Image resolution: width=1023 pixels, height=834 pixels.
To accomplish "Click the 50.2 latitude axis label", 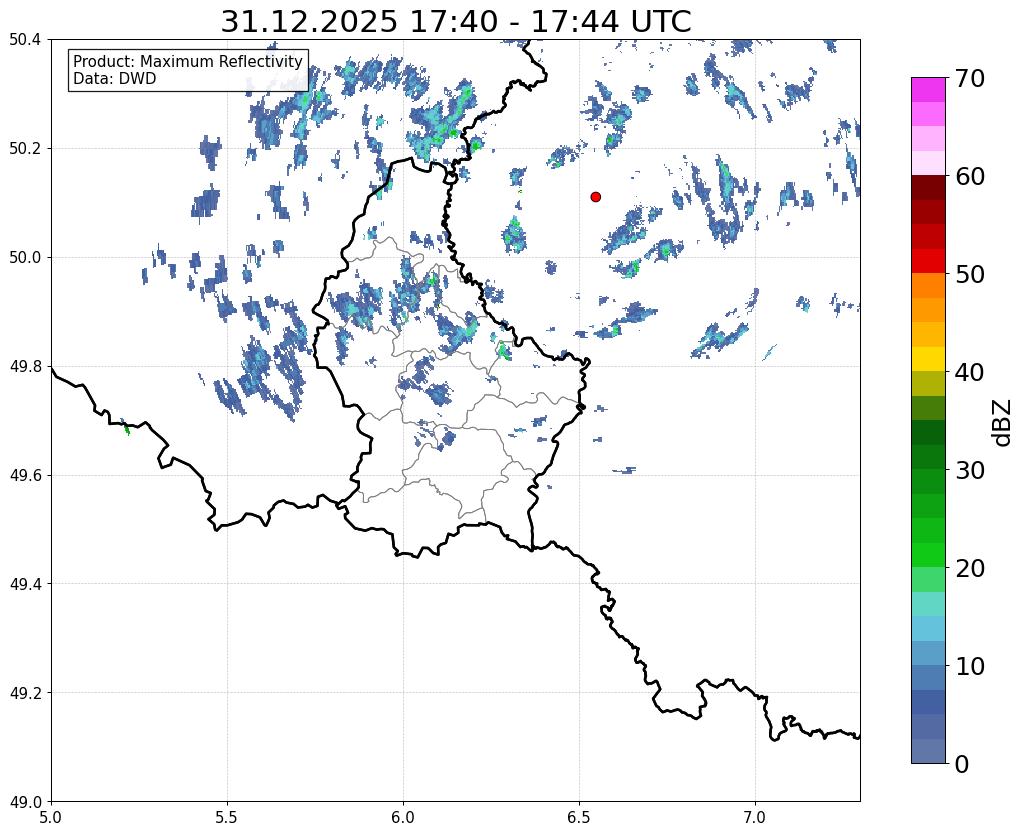I will click(x=25, y=148).
